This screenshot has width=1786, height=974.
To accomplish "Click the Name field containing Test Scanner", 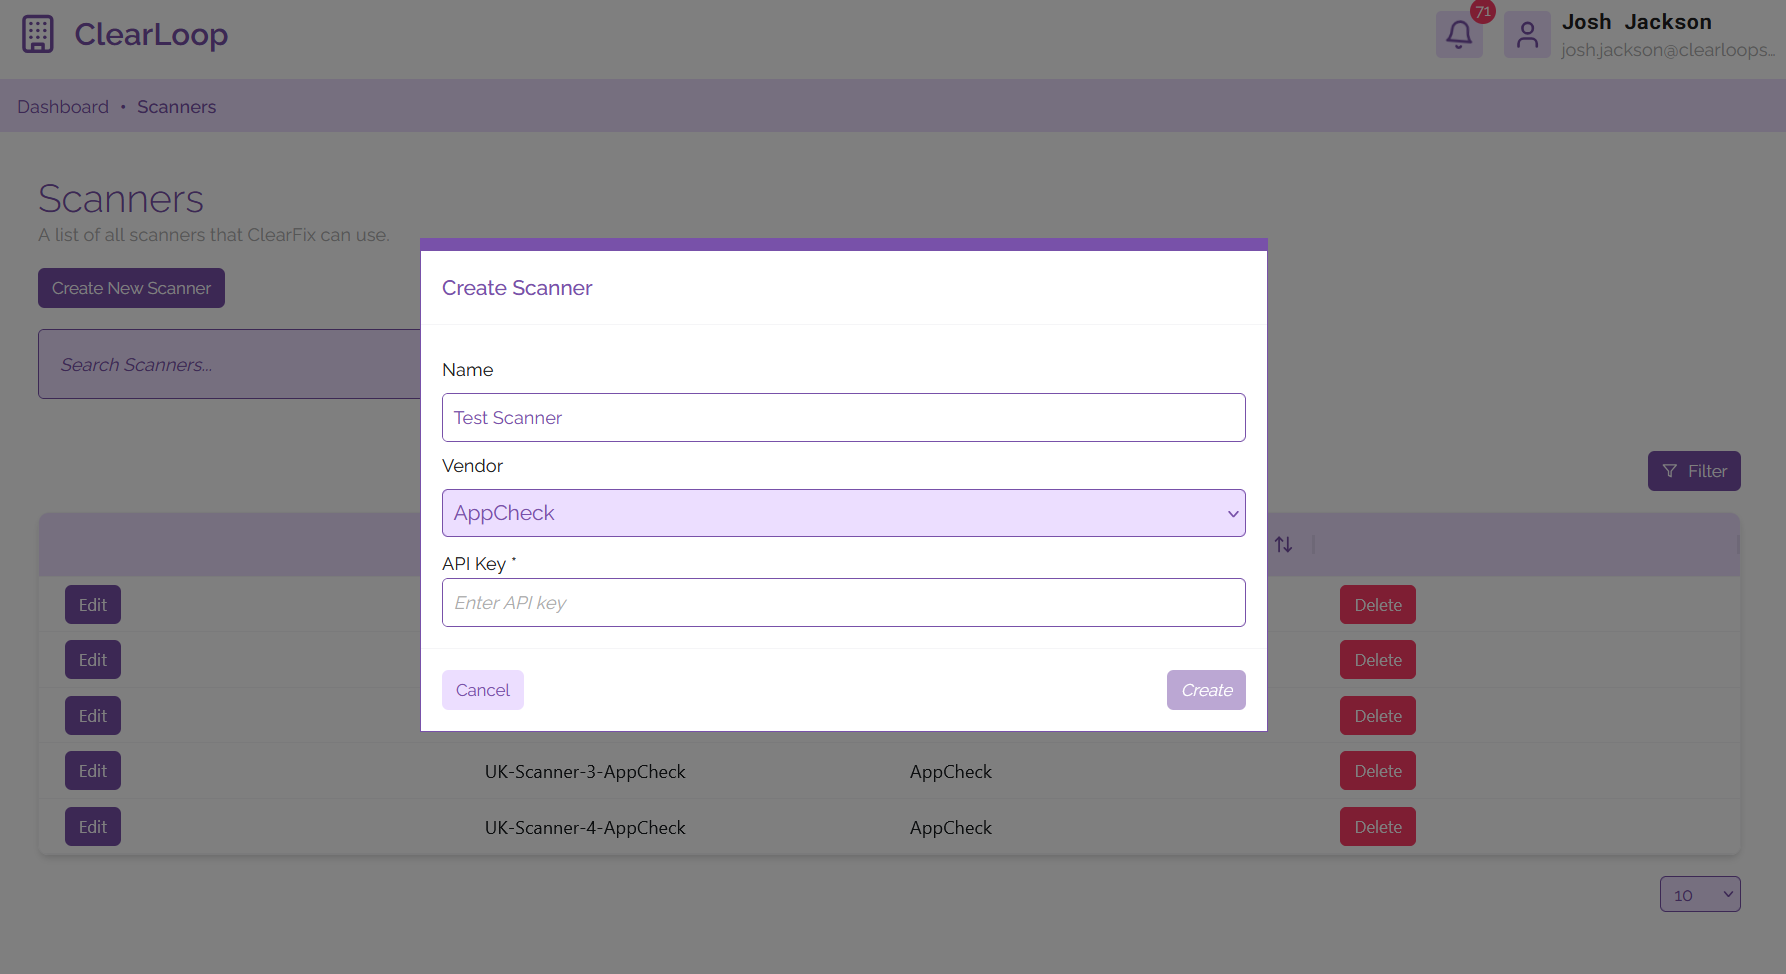I will pos(843,417).
